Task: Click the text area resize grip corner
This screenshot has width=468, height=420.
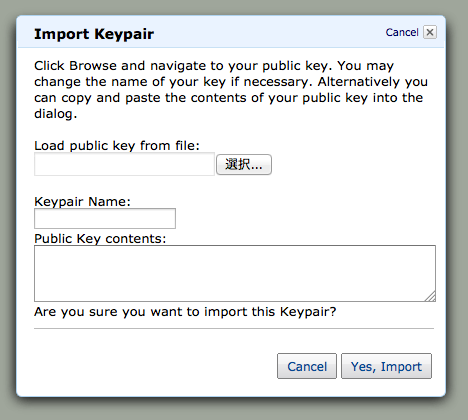Action: pyautogui.click(x=431, y=297)
